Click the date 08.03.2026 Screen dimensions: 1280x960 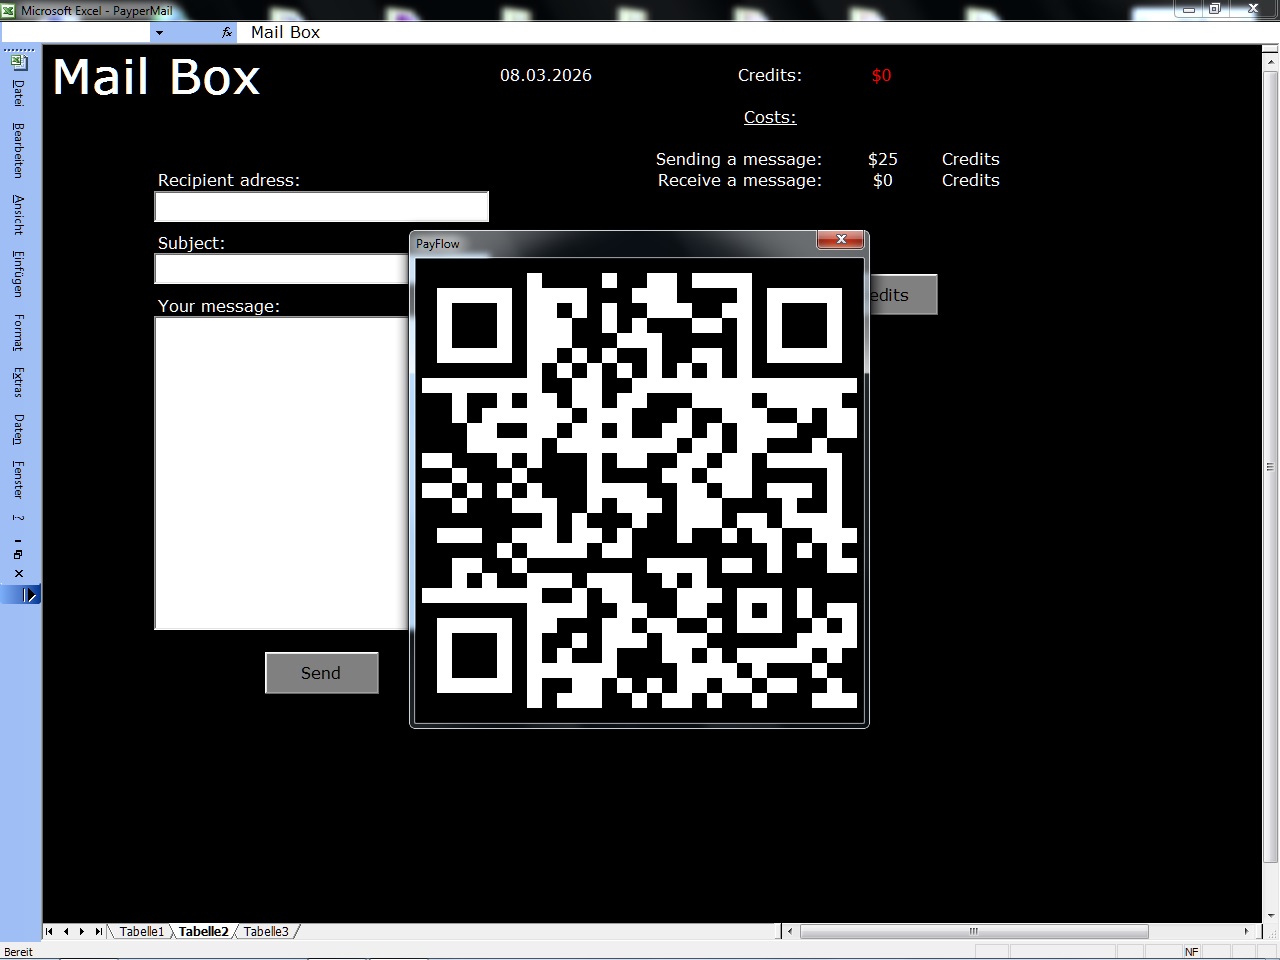click(x=546, y=75)
